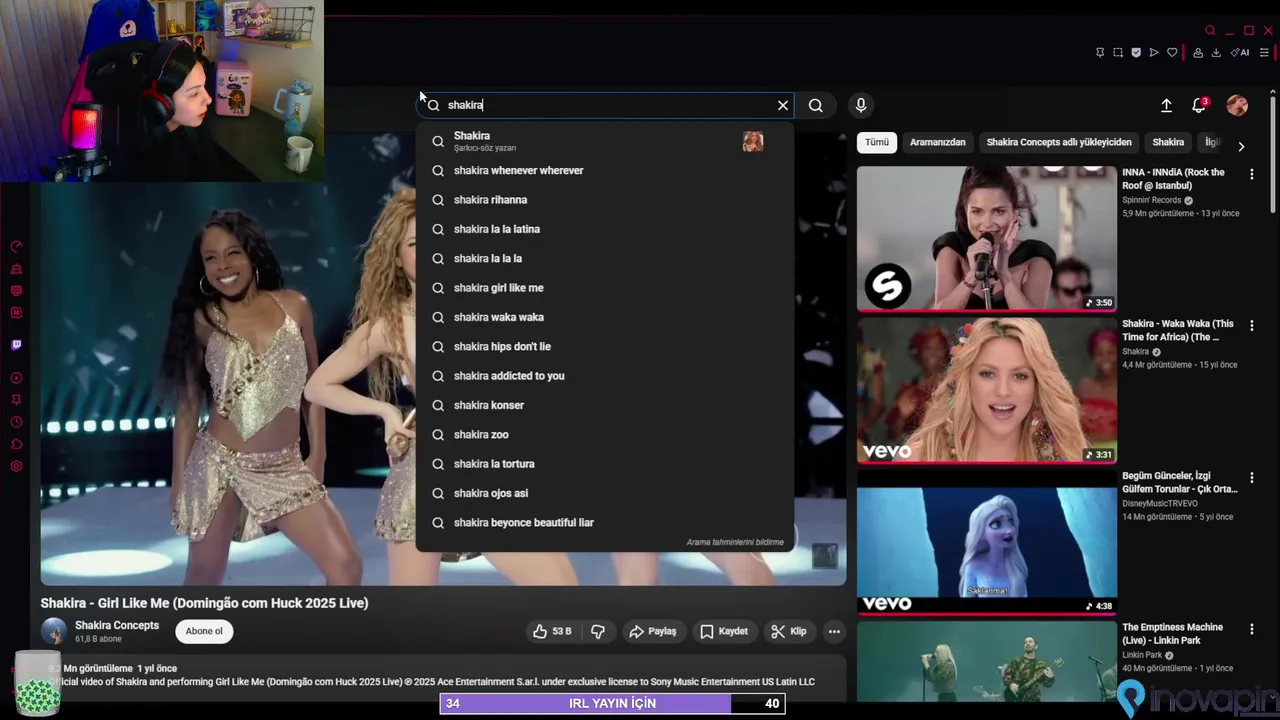Screen dimensions: 1280x720
Task: Open the player icon in sidebar
Action: click(16, 378)
